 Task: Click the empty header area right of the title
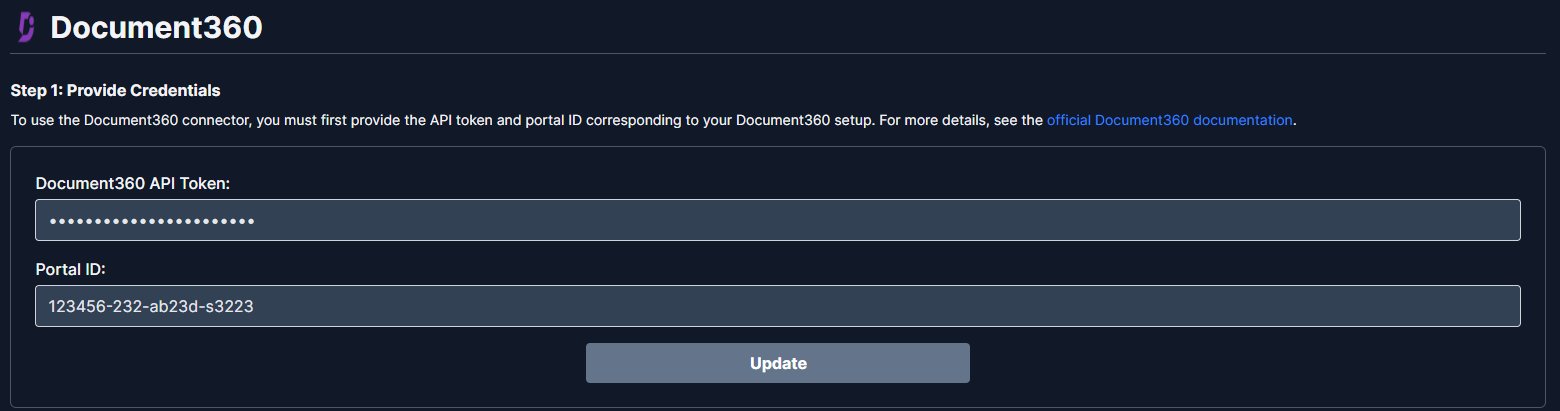pos(900,28)
